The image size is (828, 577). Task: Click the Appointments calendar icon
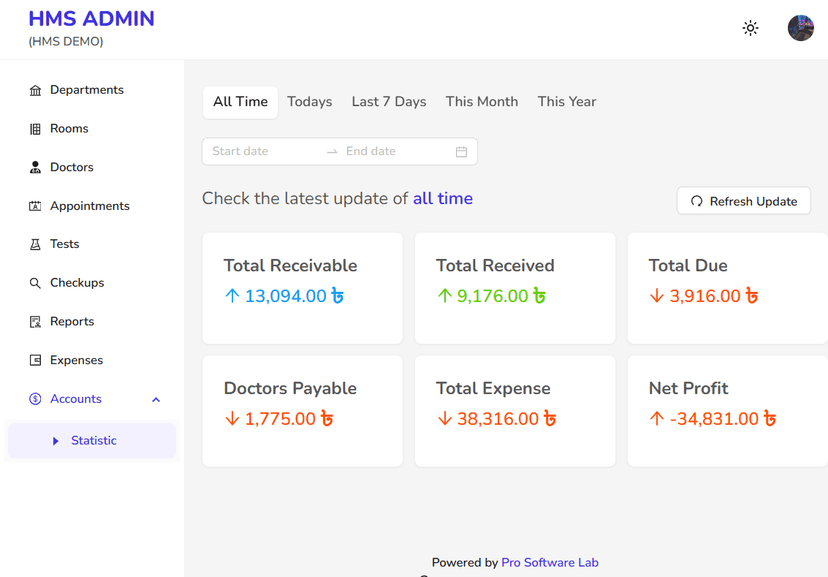tap(35, 206)
